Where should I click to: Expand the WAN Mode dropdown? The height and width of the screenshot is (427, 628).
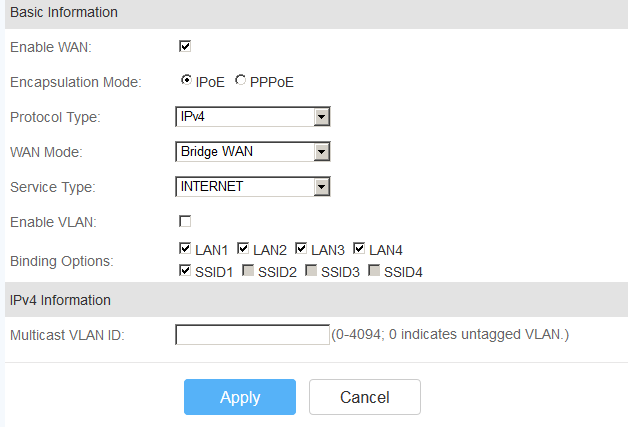[253, 151]
